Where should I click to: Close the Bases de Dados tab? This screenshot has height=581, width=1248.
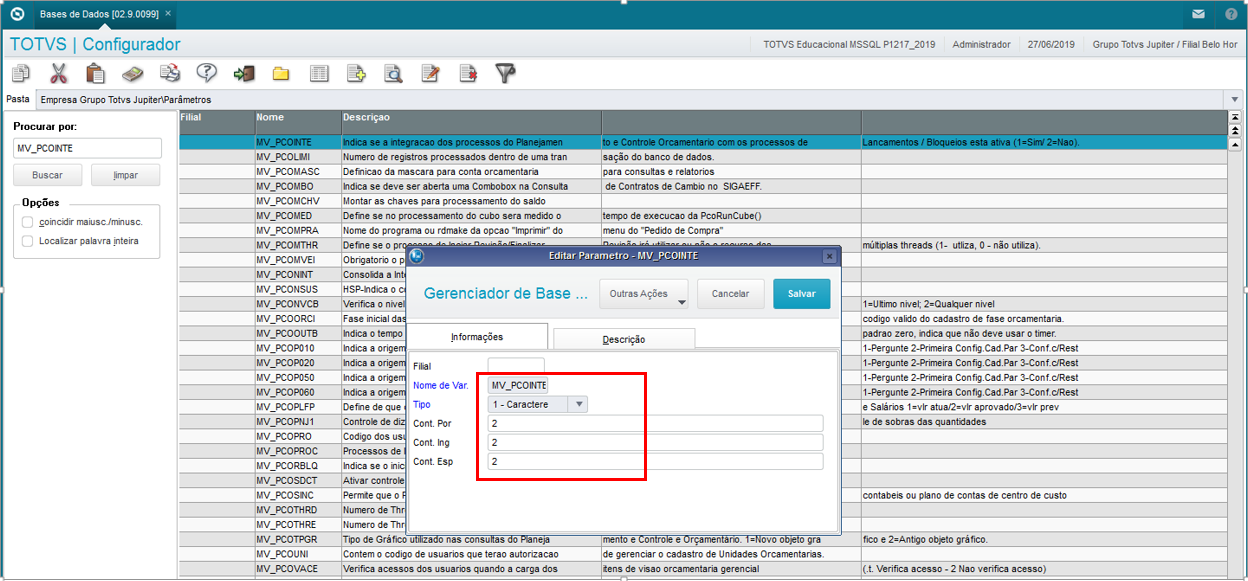(x=167, y=16)
